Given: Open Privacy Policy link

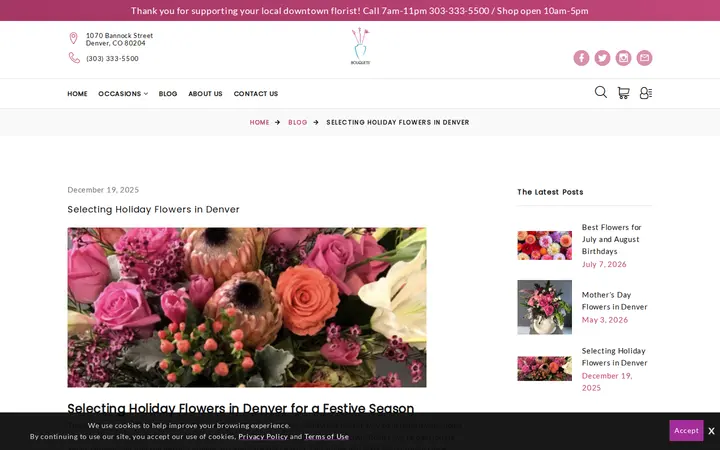Looking at the screenshot, I should click(x=263, y=437).
